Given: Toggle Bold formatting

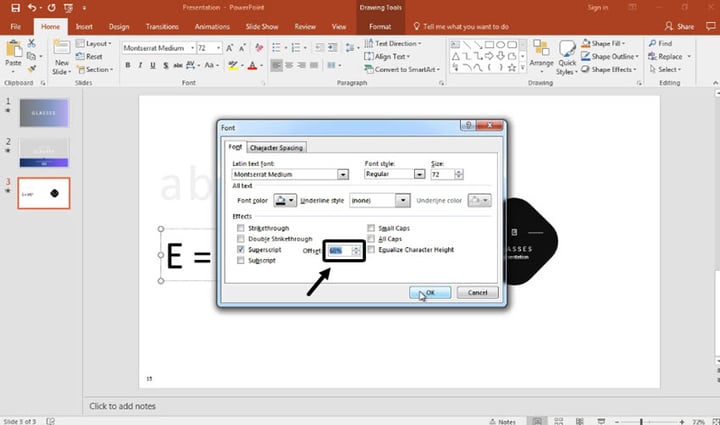Looking at the screenshot, I should point(128,65).
